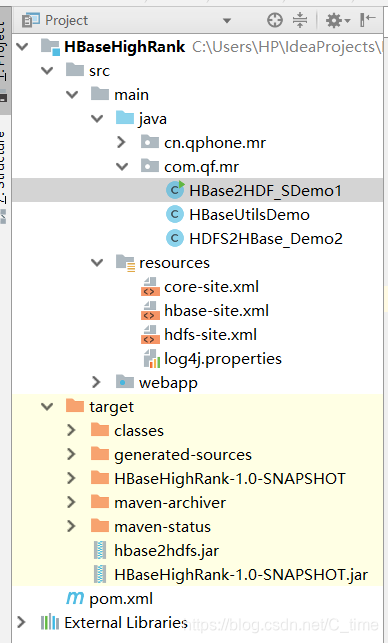
Task: Select the main folder label
Action: (131, 95)
